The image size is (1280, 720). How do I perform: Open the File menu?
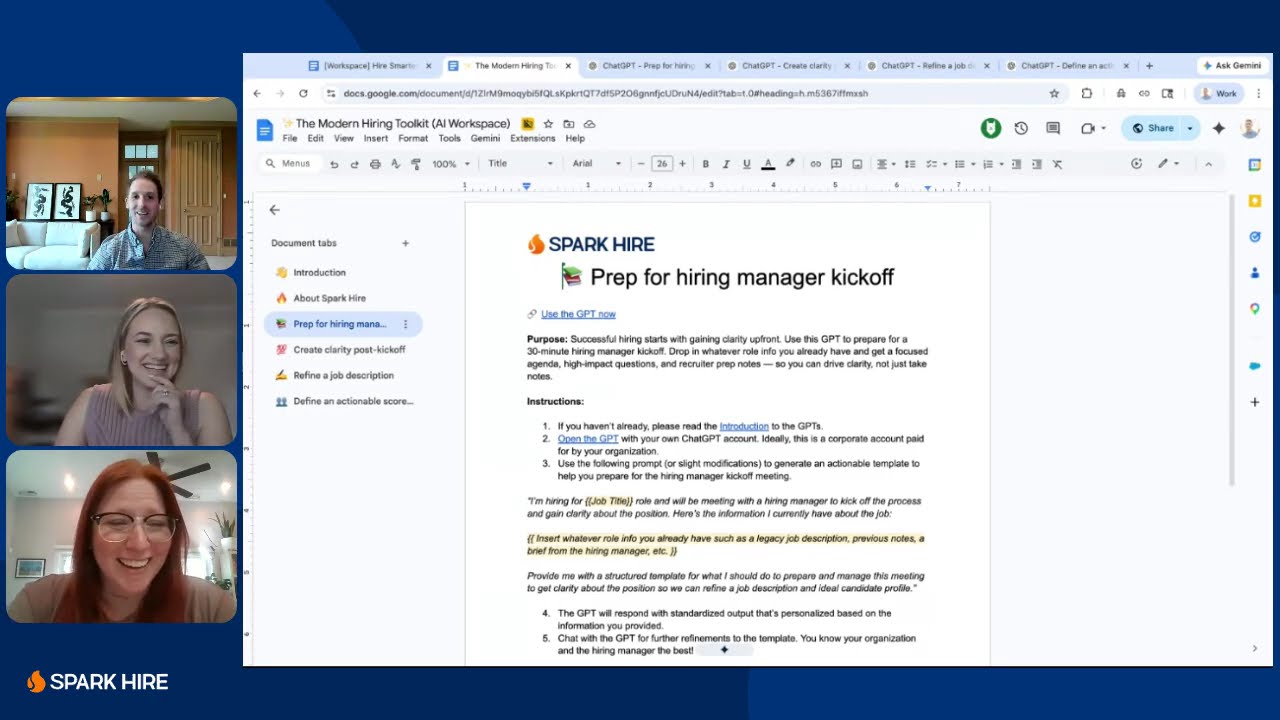[289, 139]
